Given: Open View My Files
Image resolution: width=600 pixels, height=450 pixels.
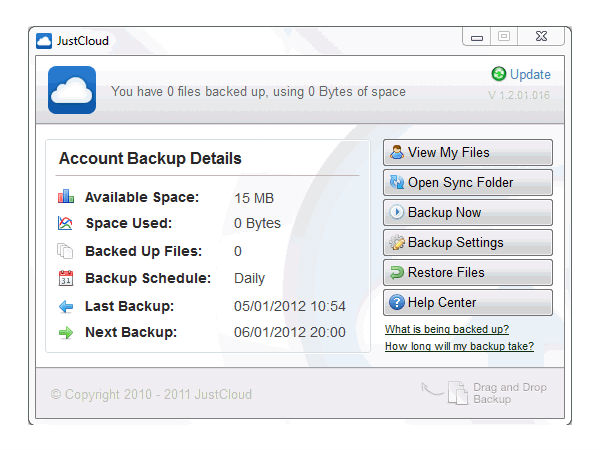Looking at the screenshot, I should (x=468, y=152).
